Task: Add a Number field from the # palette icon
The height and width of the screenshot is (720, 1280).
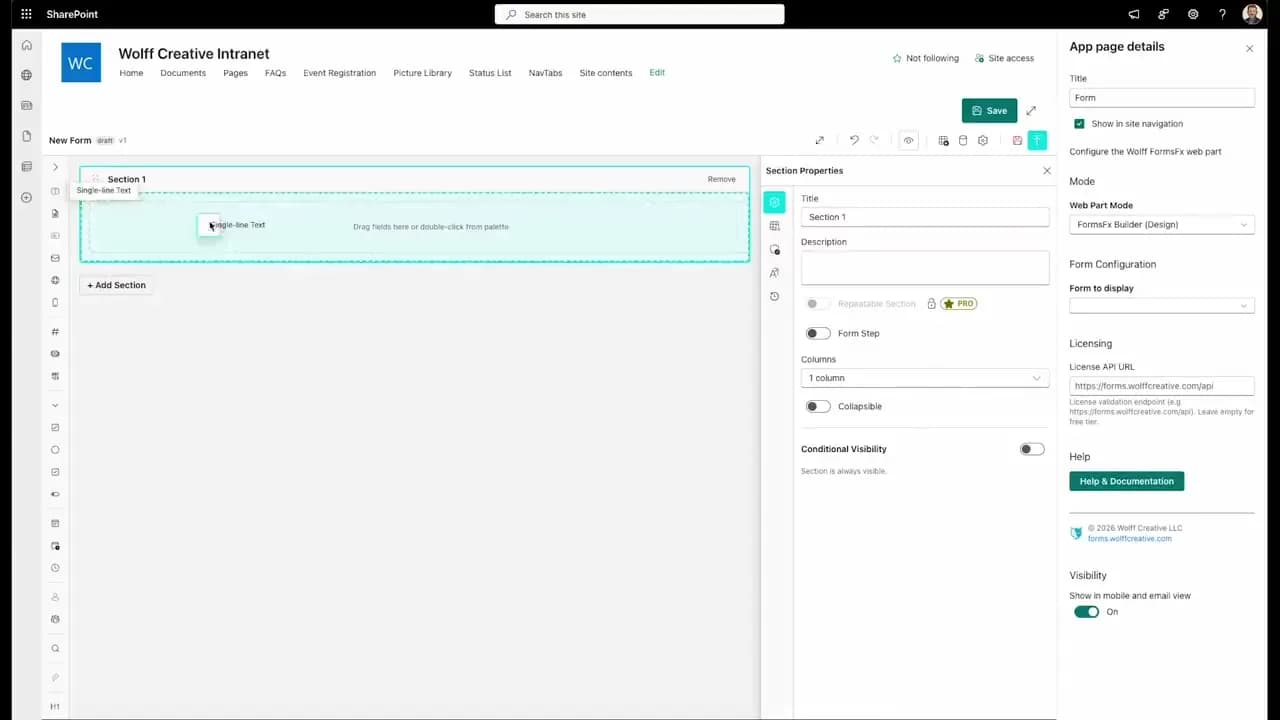Action: coord(55,332)
